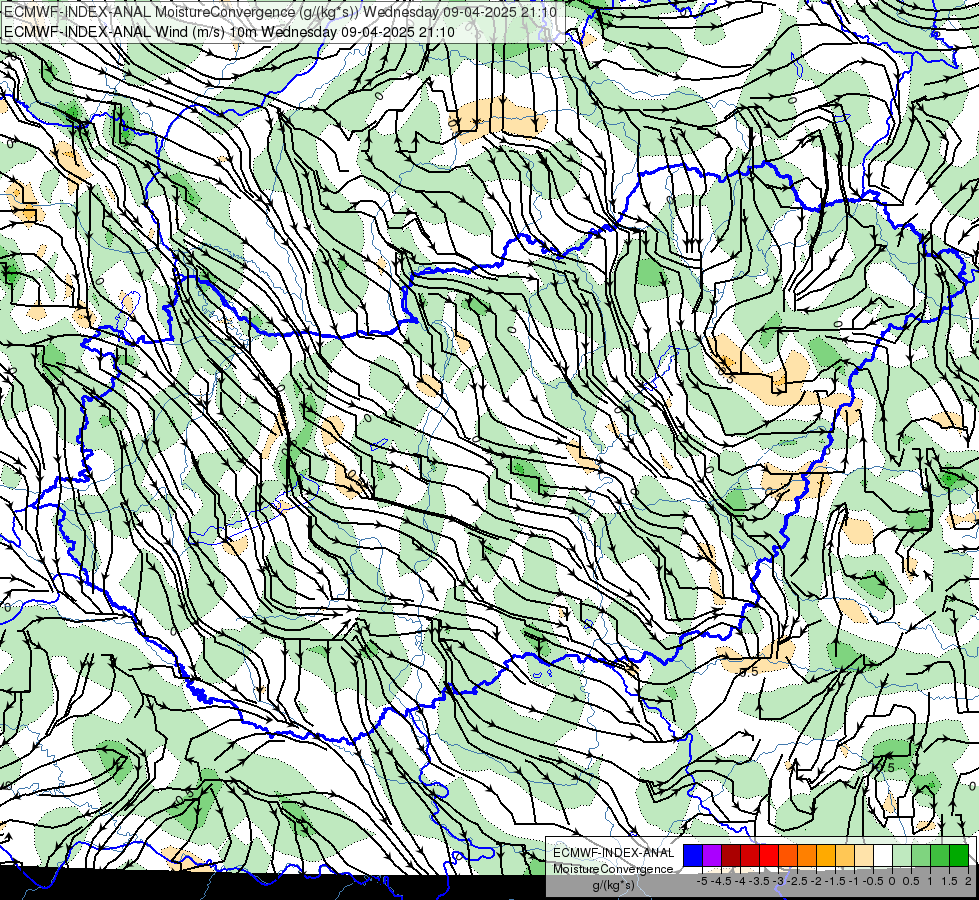Click the amber swatch for -2 to -1.5

tap(826, 855)
